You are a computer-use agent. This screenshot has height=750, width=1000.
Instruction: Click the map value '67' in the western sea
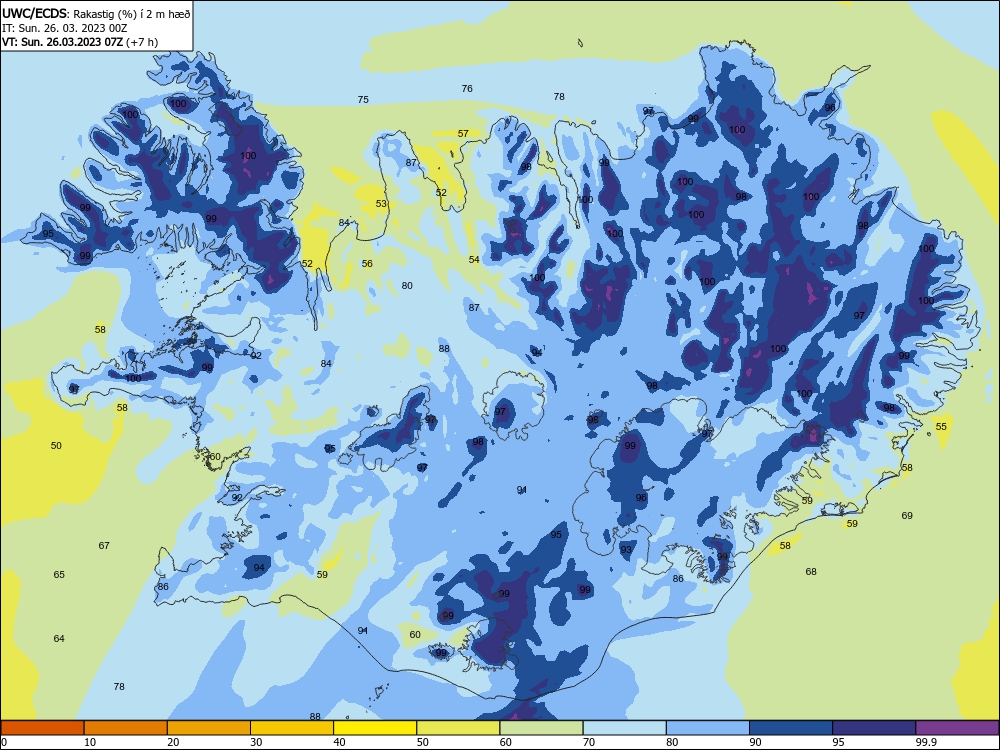click(x=104, y=545)
